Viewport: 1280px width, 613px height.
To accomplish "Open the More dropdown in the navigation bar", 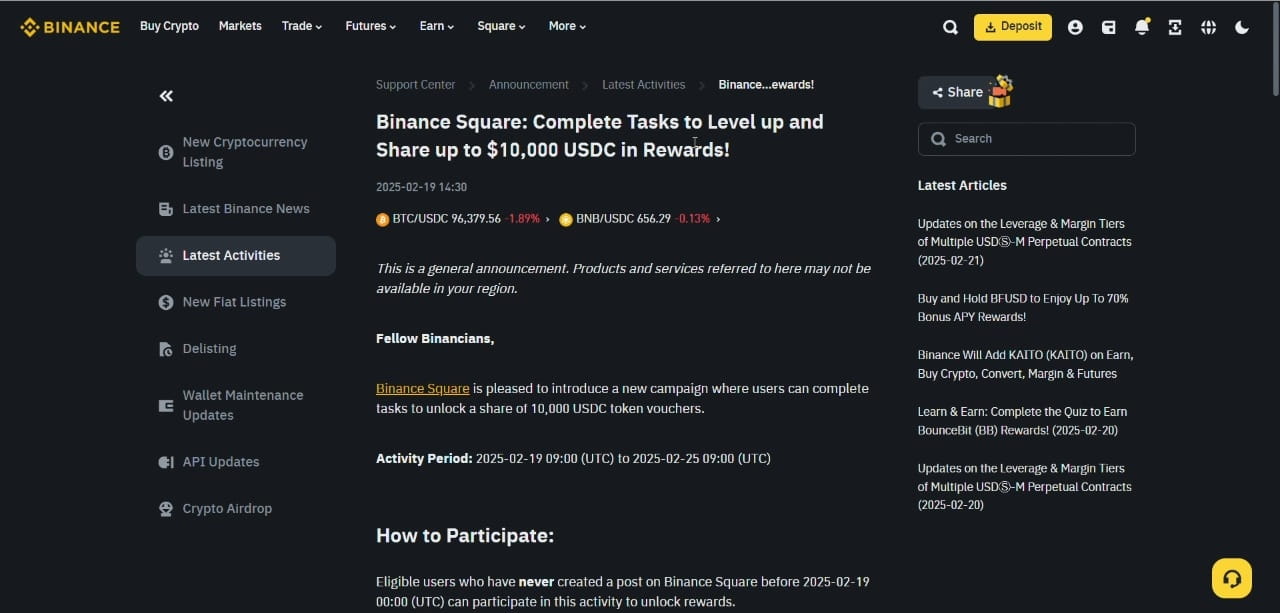I will pyautogui.click(x=566, y=26).
